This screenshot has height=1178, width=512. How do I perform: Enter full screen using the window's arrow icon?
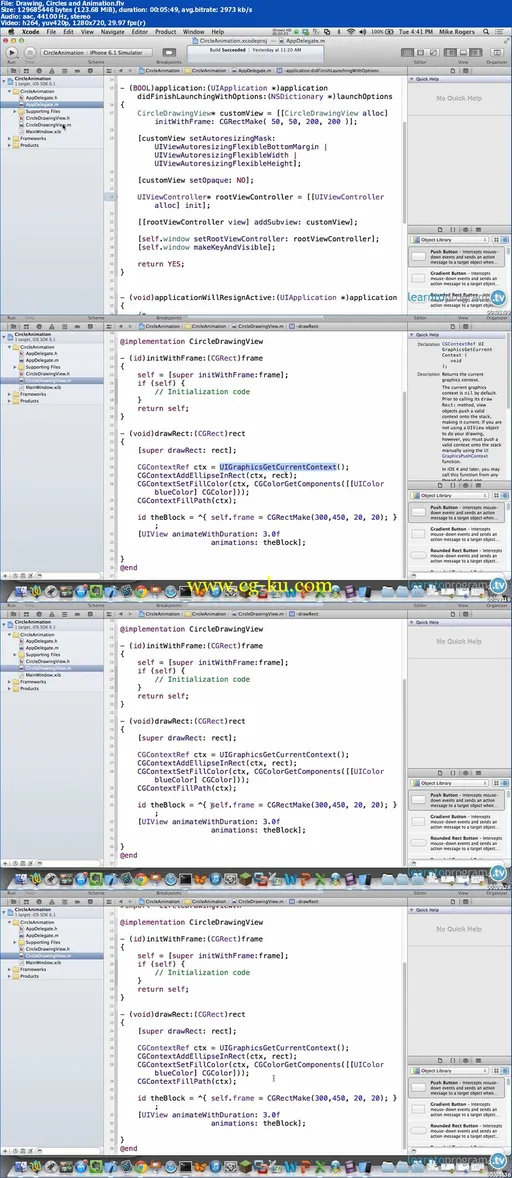[x=507, y=41]
